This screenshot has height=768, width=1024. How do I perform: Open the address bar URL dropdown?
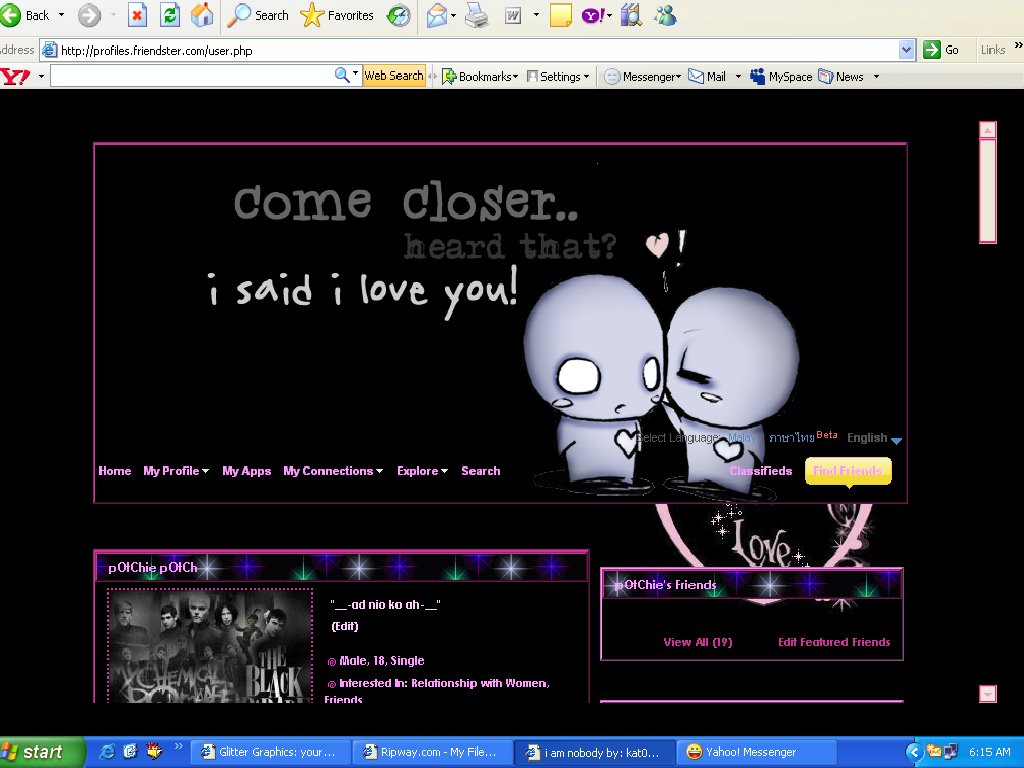(906, 50)
